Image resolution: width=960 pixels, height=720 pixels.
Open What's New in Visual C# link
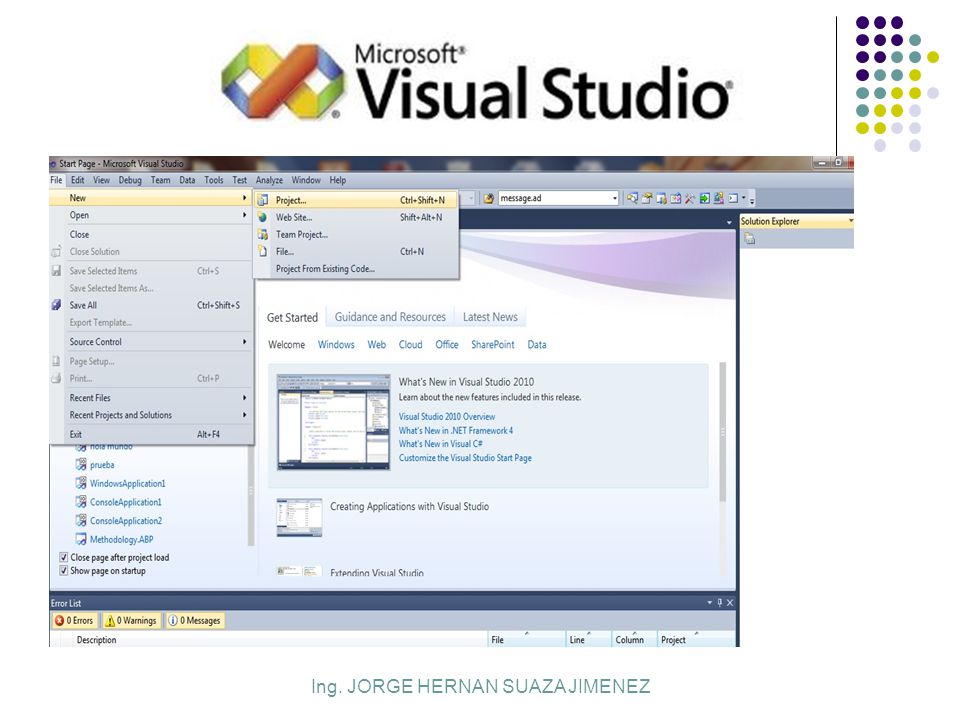(441, 444)
